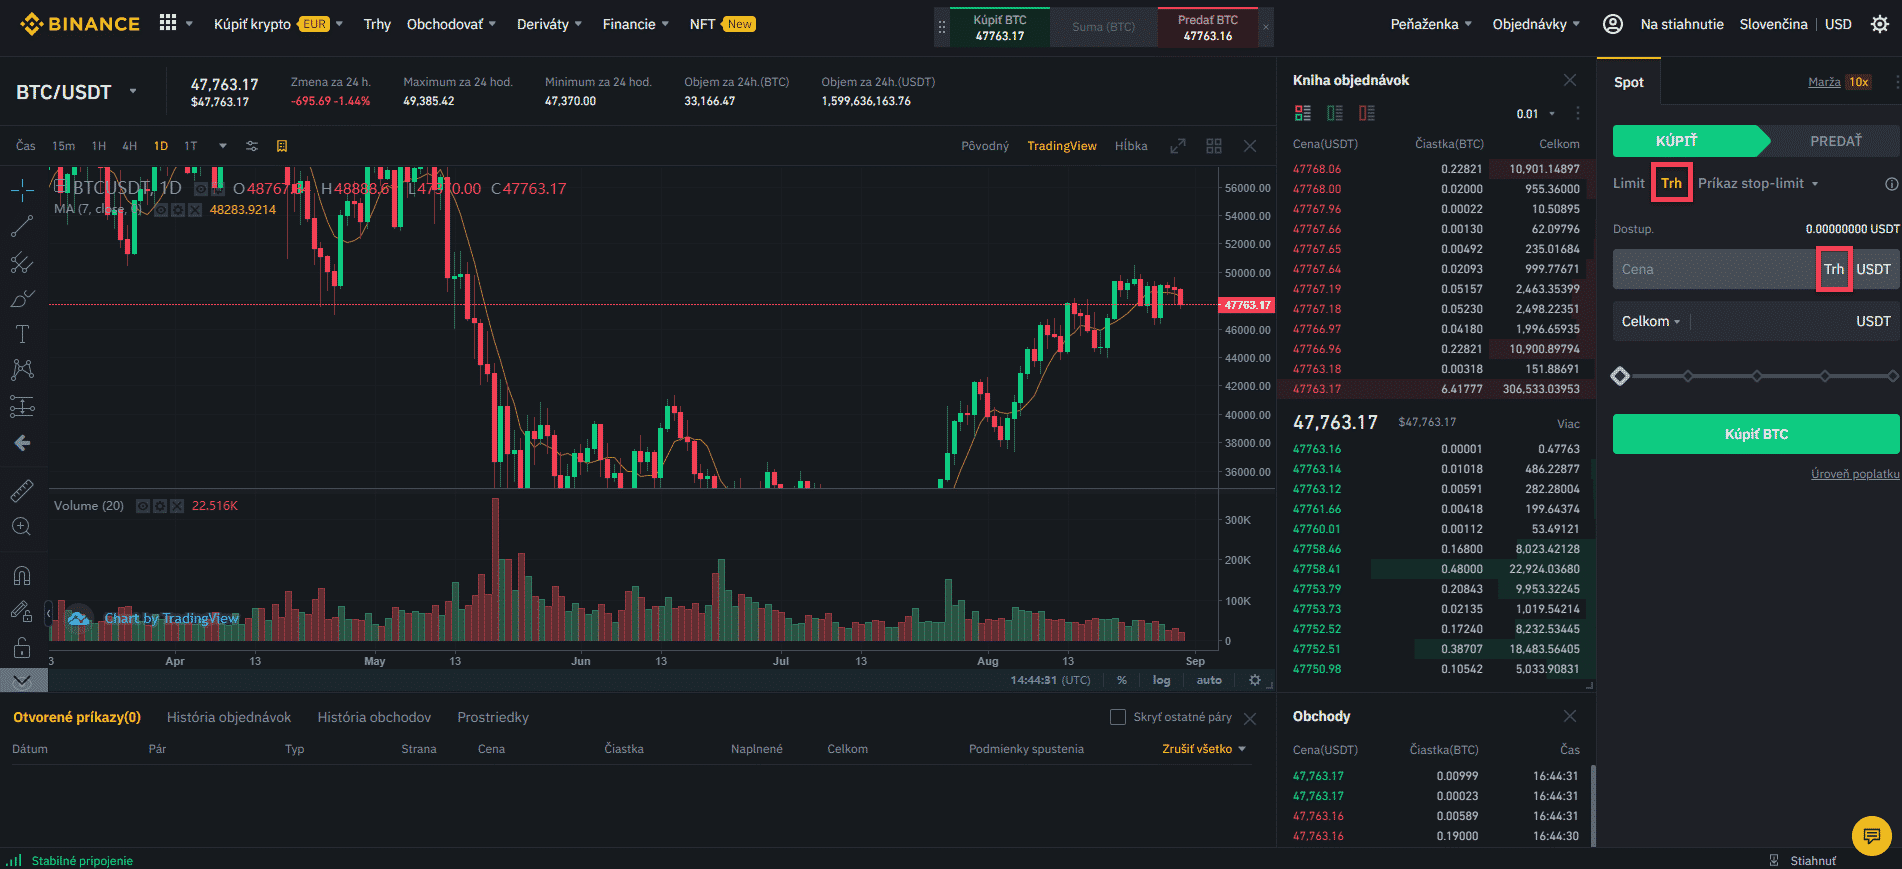The image size is (1902, 869).
Task: Open the BTC/USDT pair selector dropdown
Action: pos(133,92)
